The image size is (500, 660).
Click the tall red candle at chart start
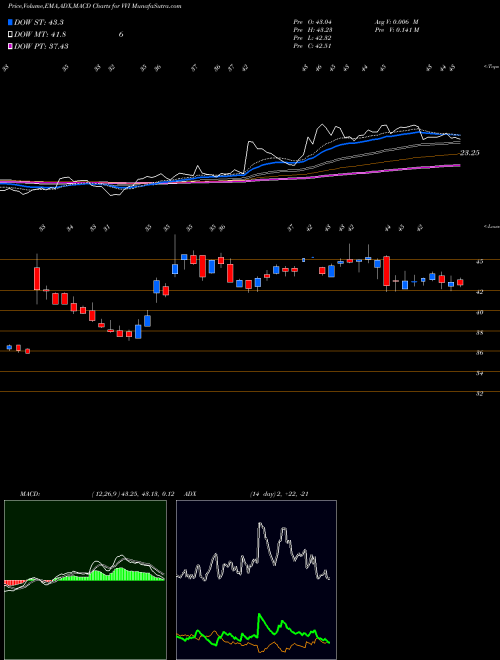(x=37, y=278)
